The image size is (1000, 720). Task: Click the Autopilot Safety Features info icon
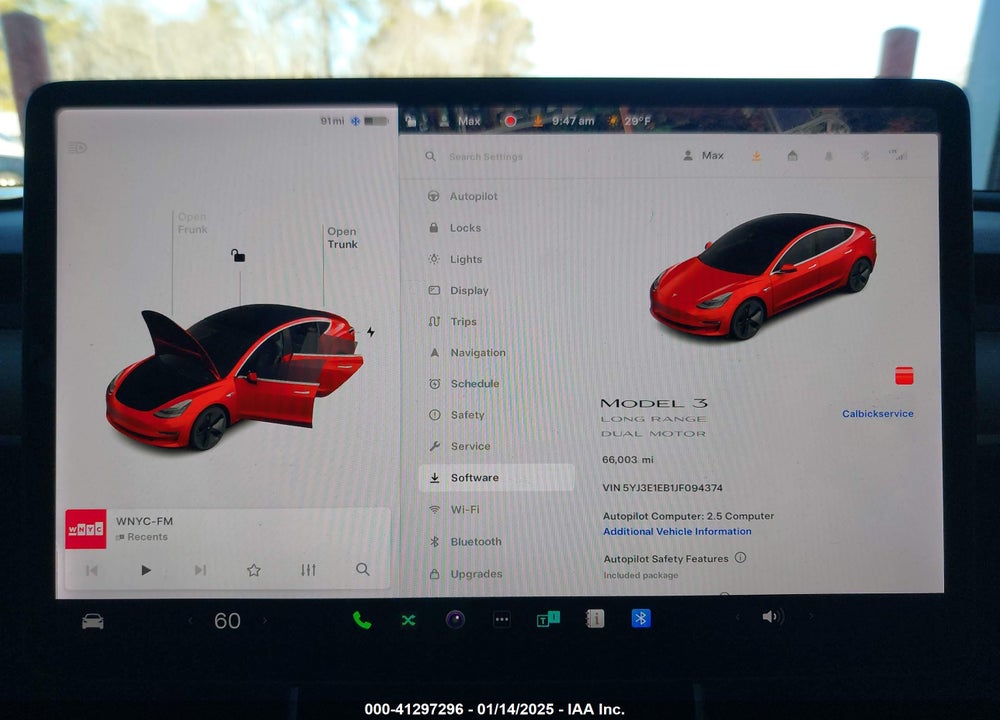click(740, 557)
